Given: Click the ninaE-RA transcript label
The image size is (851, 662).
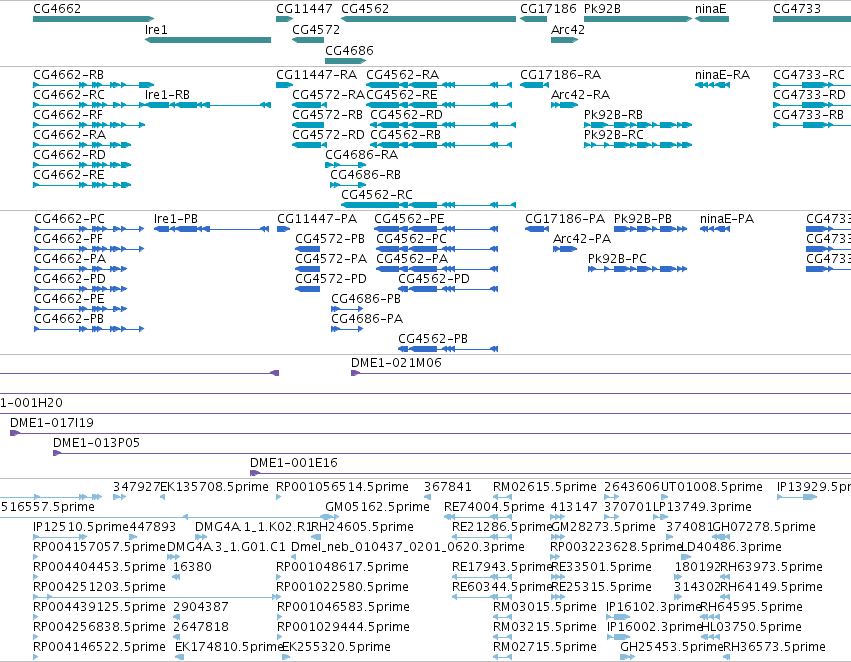Looking at the screenshot, I should 722,75.
